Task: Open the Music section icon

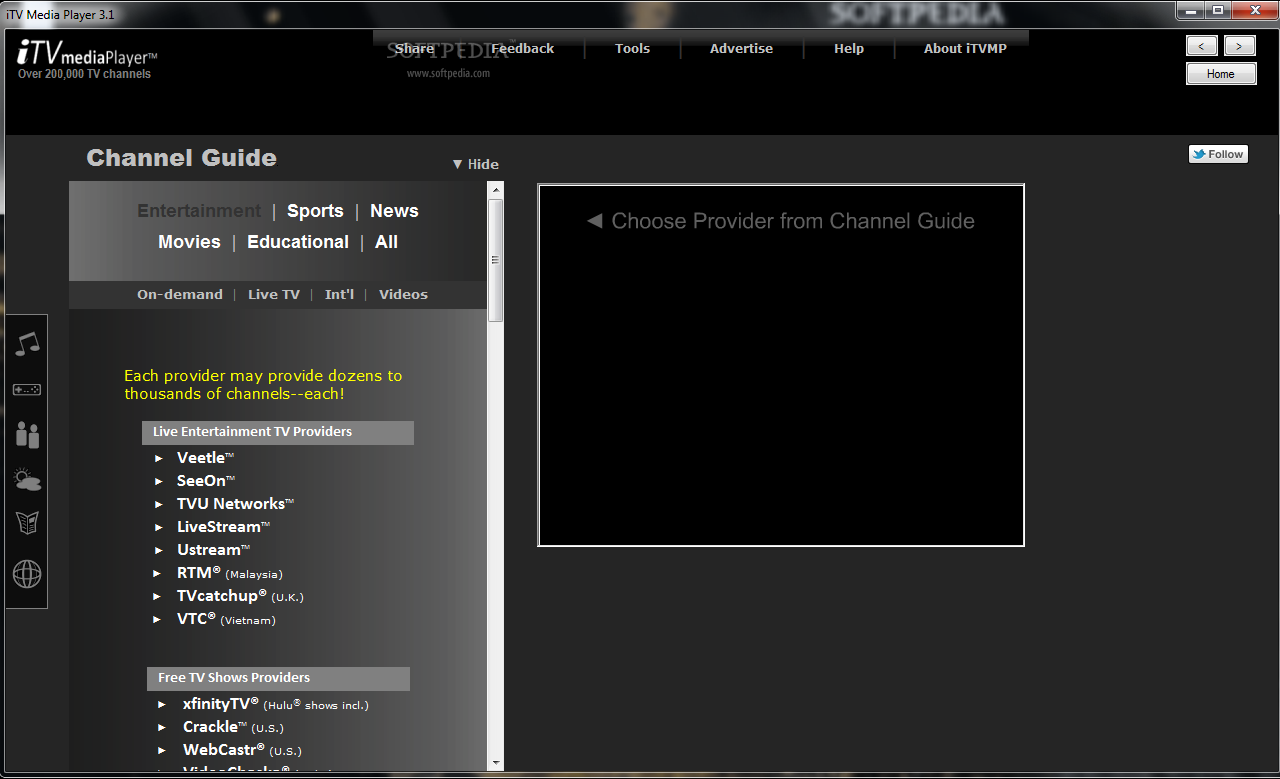Action: point(27,343)
